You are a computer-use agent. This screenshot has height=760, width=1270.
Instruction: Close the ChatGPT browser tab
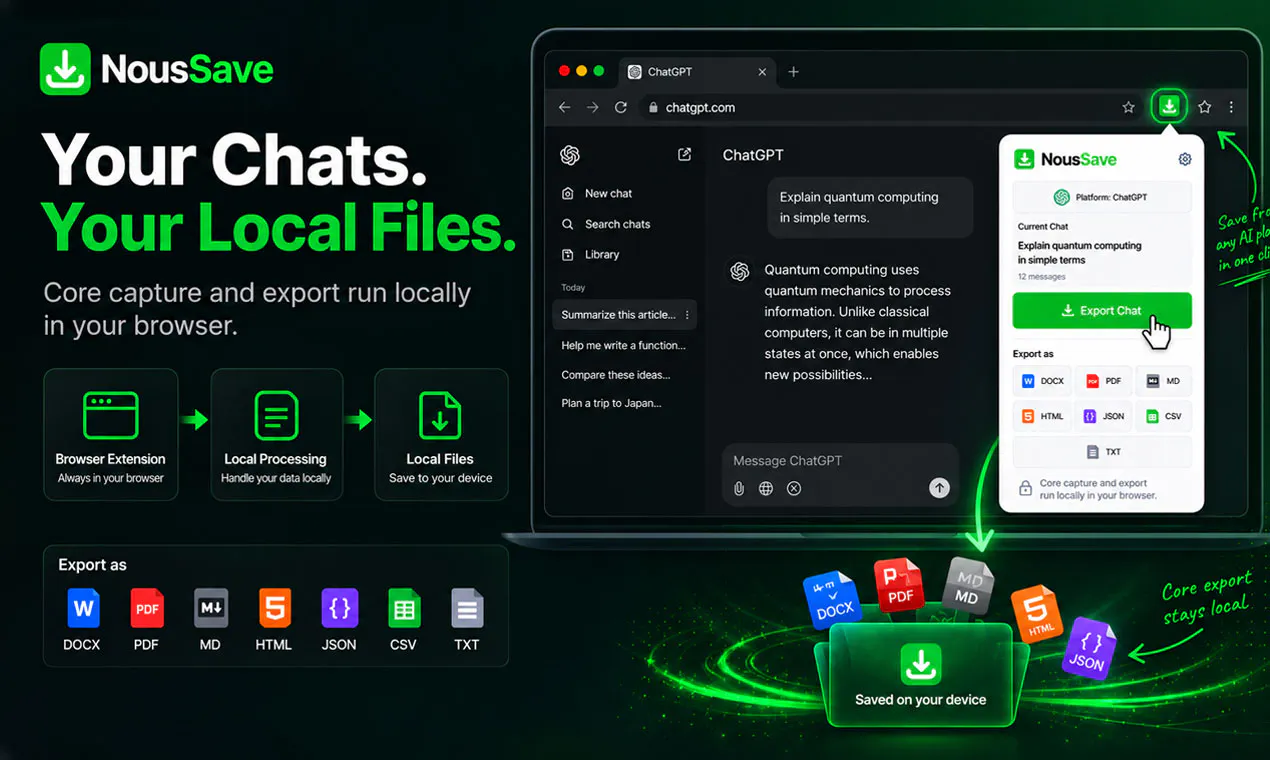coord(762,72)
